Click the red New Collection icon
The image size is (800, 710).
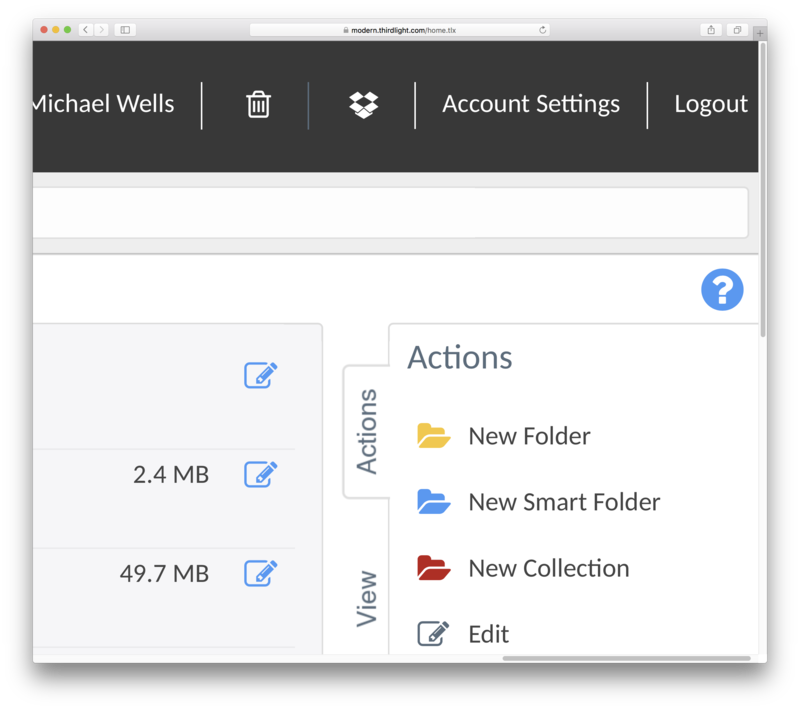[x=433, y=568]
